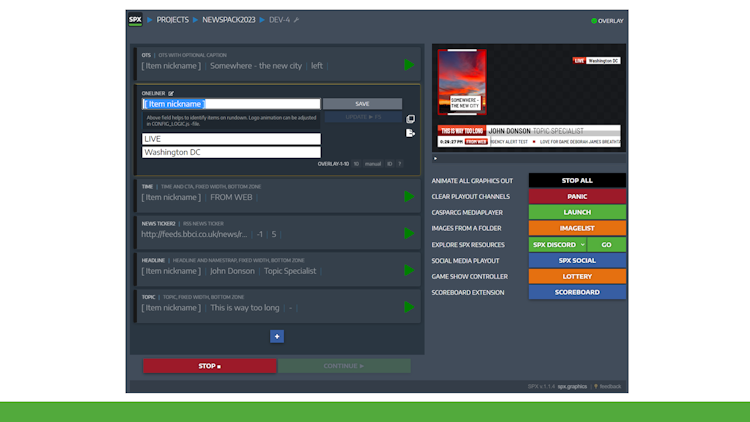
Task: Click the pencil icon beside DEV-4
Action: [296, 20]
